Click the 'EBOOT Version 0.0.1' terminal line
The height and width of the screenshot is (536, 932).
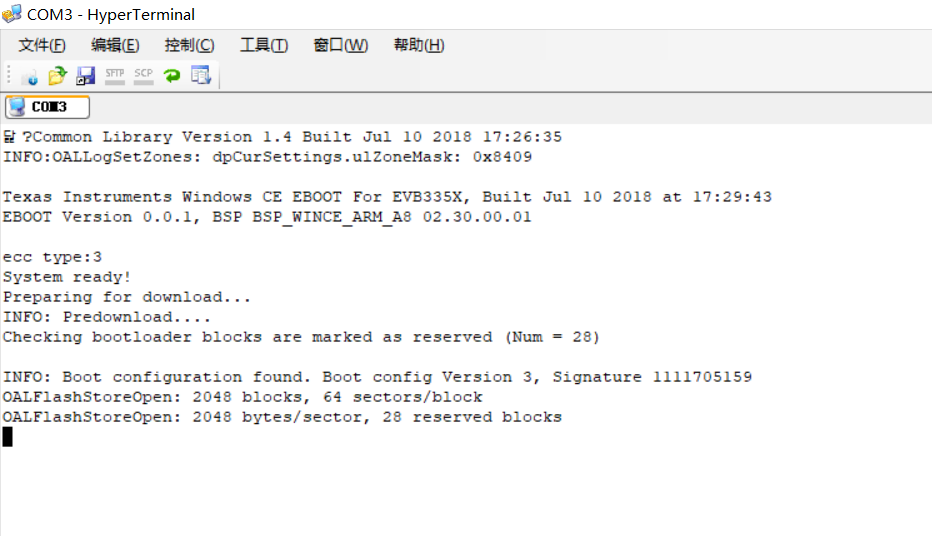click(x=267, y=217)
